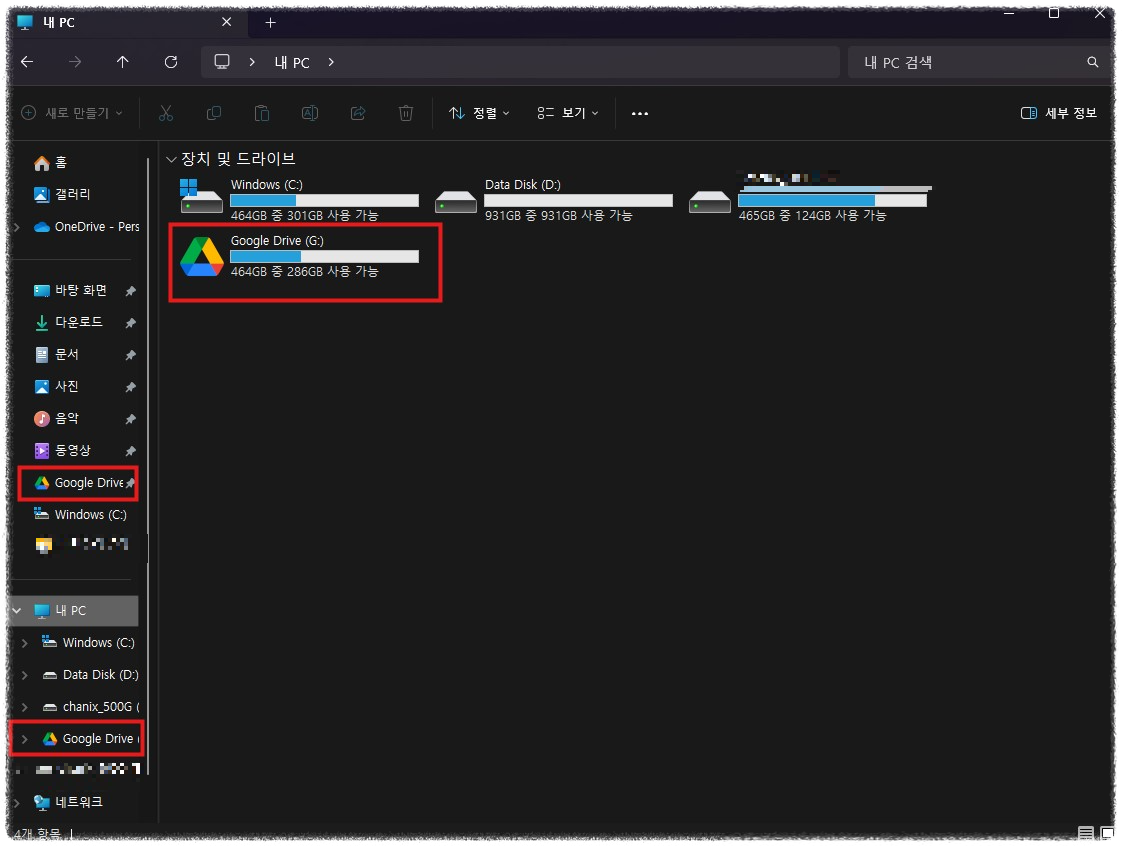Open the three-dot more options menu

(640, 113)
